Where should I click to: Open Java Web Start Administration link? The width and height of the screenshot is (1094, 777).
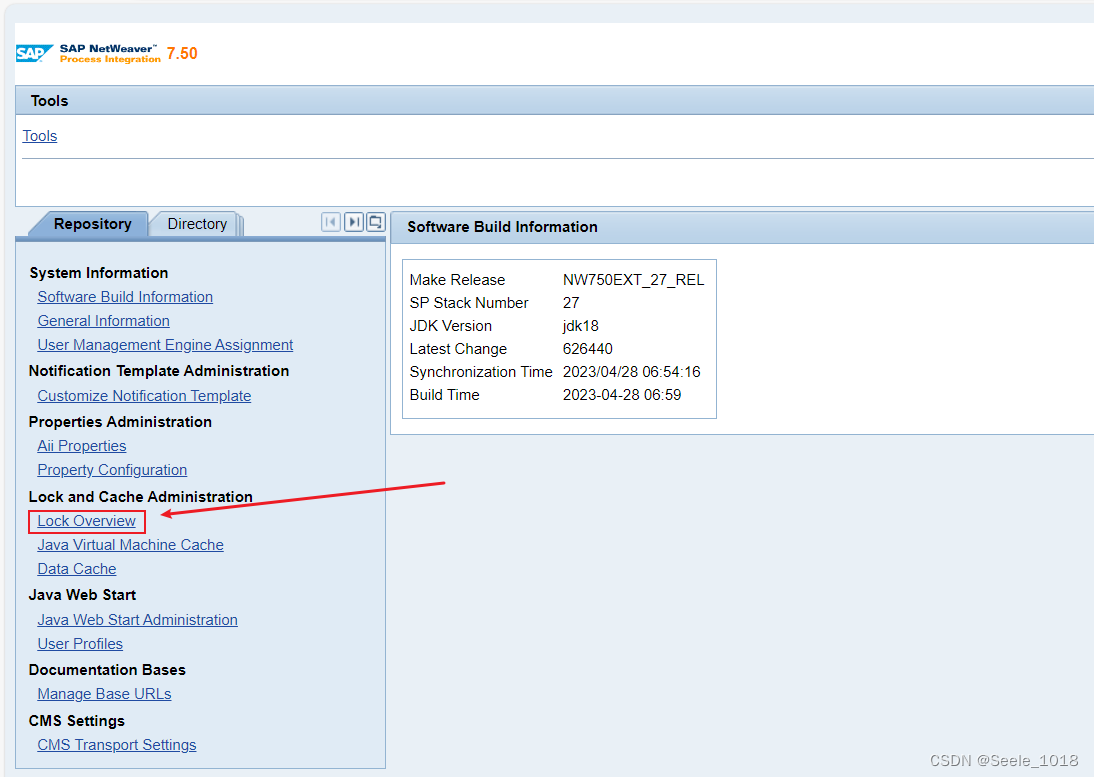click(x=137, y=620)
